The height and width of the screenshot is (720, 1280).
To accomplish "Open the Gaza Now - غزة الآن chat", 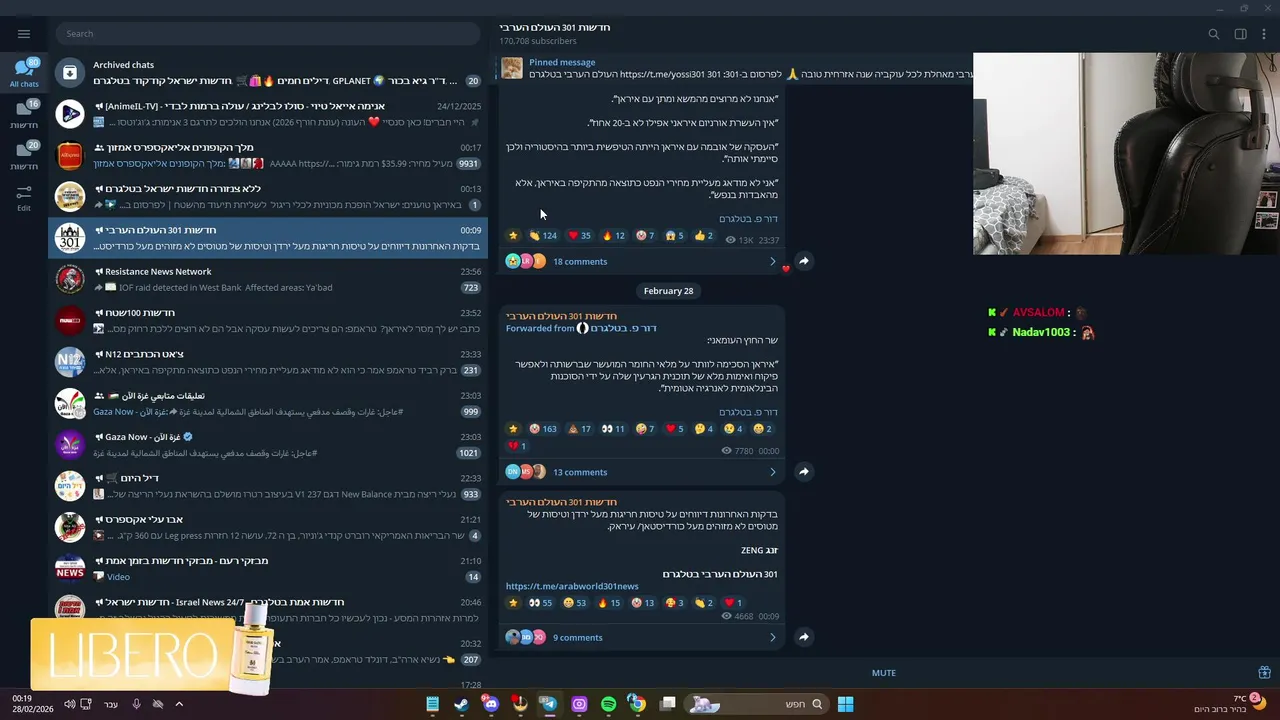I will (x=268, y=445).
